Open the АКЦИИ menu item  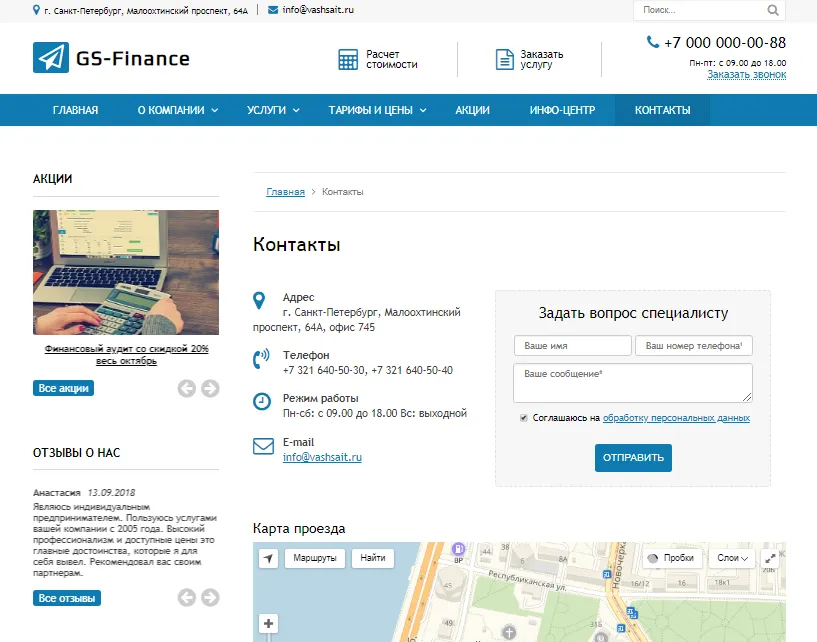click(471, 110)
